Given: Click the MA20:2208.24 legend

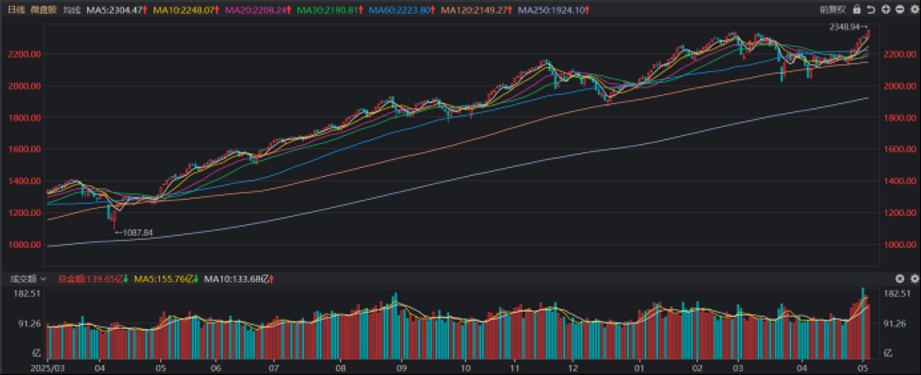Looking at the screenshot, I should click(x=259, y=10).
